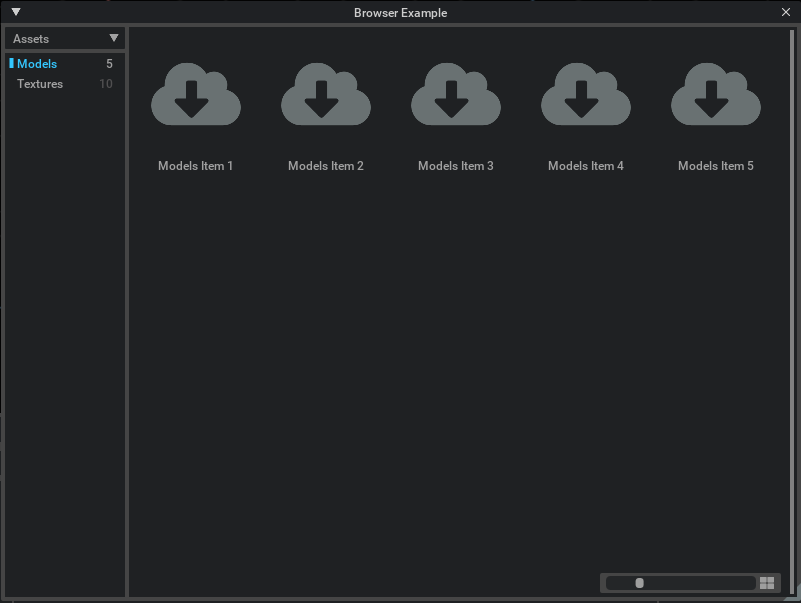The width and height of the screenshot is (801, 603).
Task: Download Models Item 4 via its cloud icon
Action: pyautogui.click(x=586, y=95)
